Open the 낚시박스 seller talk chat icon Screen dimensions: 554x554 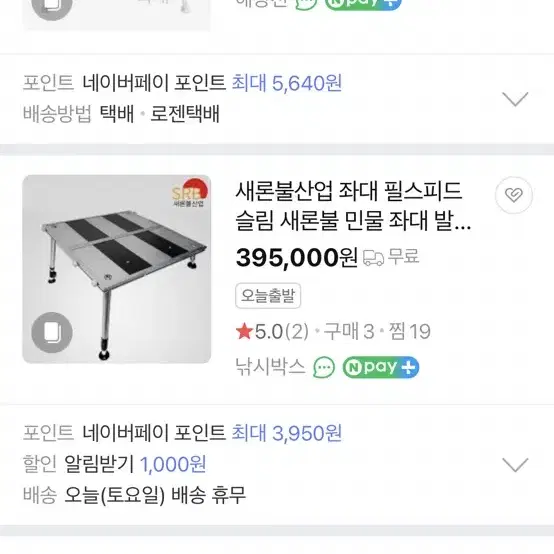[x=324, y=367]
